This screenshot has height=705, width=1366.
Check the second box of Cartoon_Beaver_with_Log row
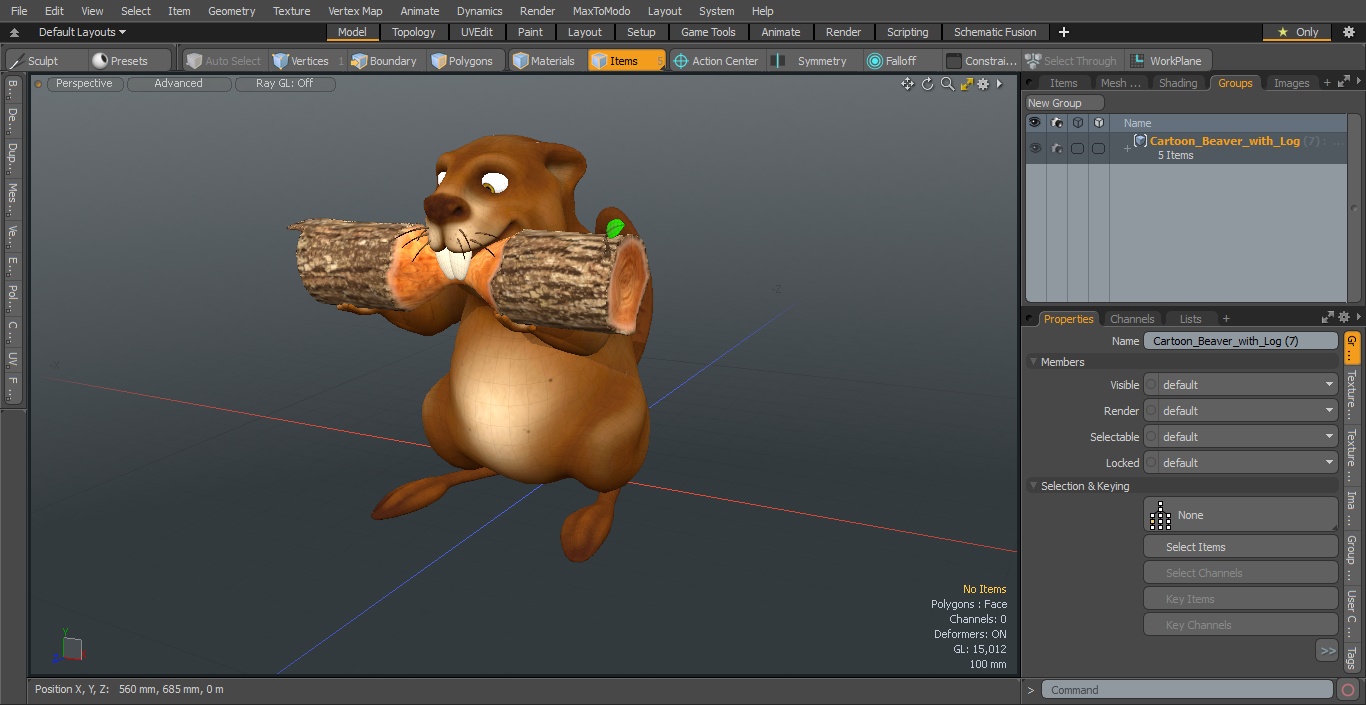click(1099, 148)
